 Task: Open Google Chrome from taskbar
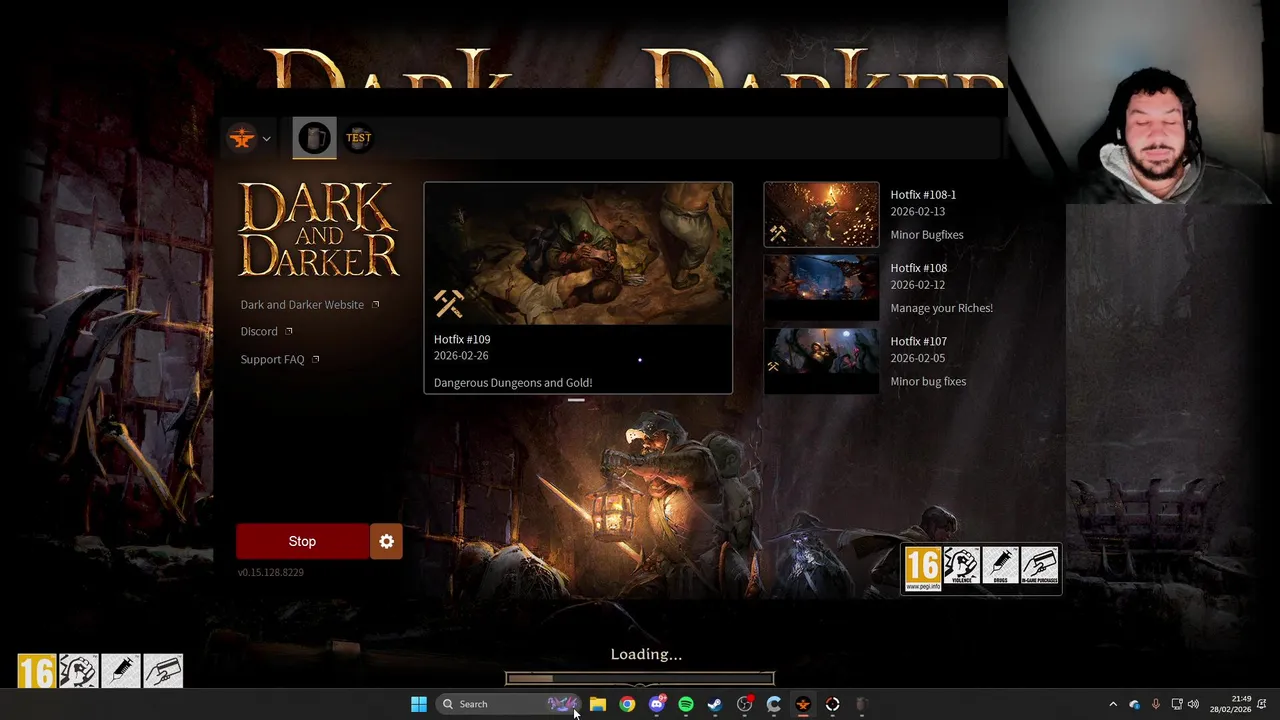[x=627, y=704]
